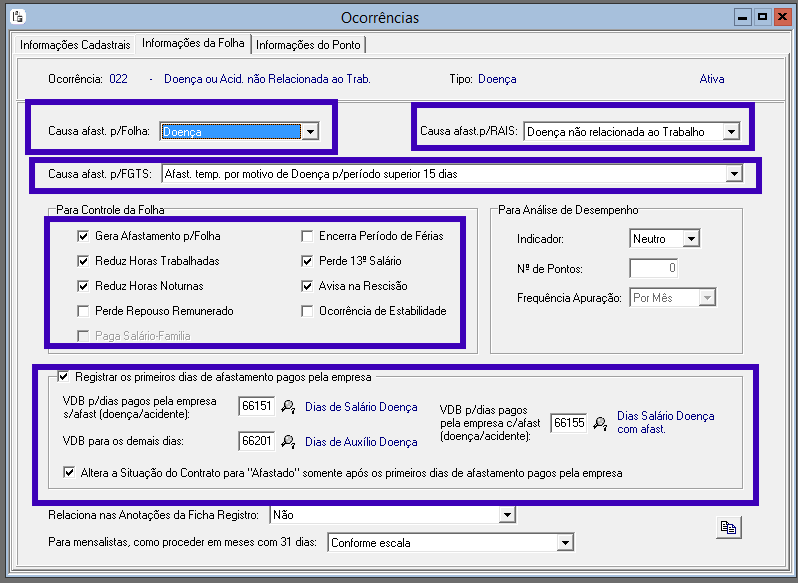798x583 pixels.
Task: Click search icon next to VDB 66201
Action: click(x=287, y=441)
